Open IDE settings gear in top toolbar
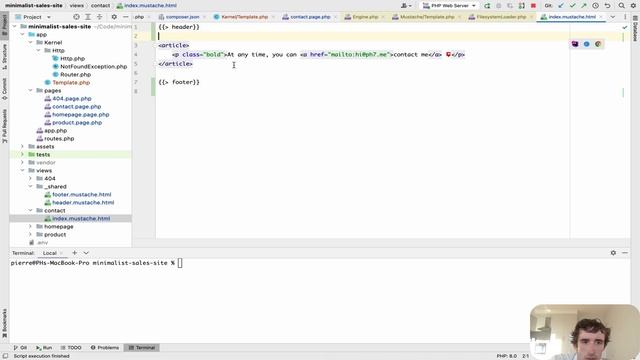Viewport: 640px width, 360px height. [x=633, y=6]
